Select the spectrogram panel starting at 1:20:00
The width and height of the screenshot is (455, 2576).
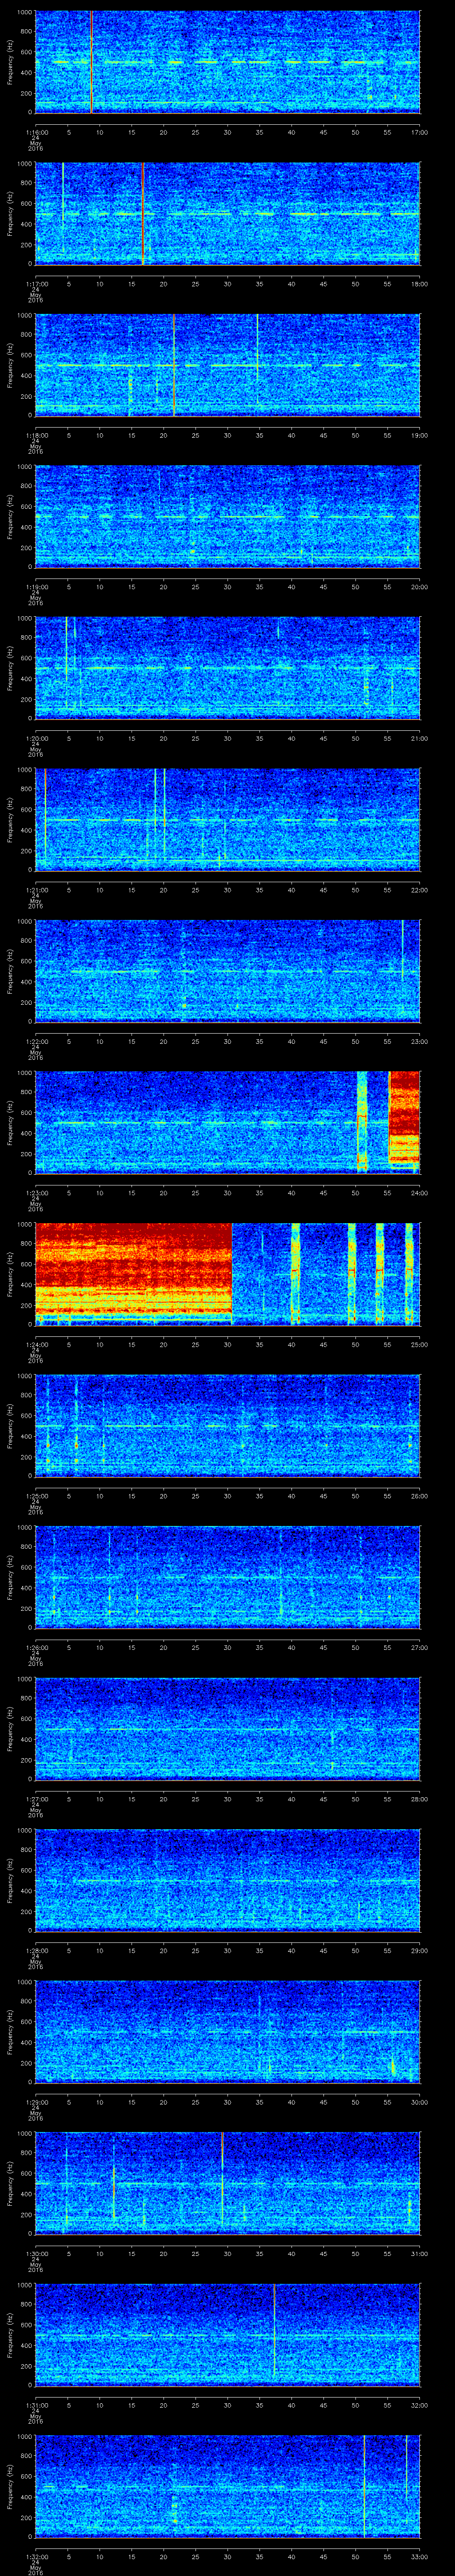(227, 668)
